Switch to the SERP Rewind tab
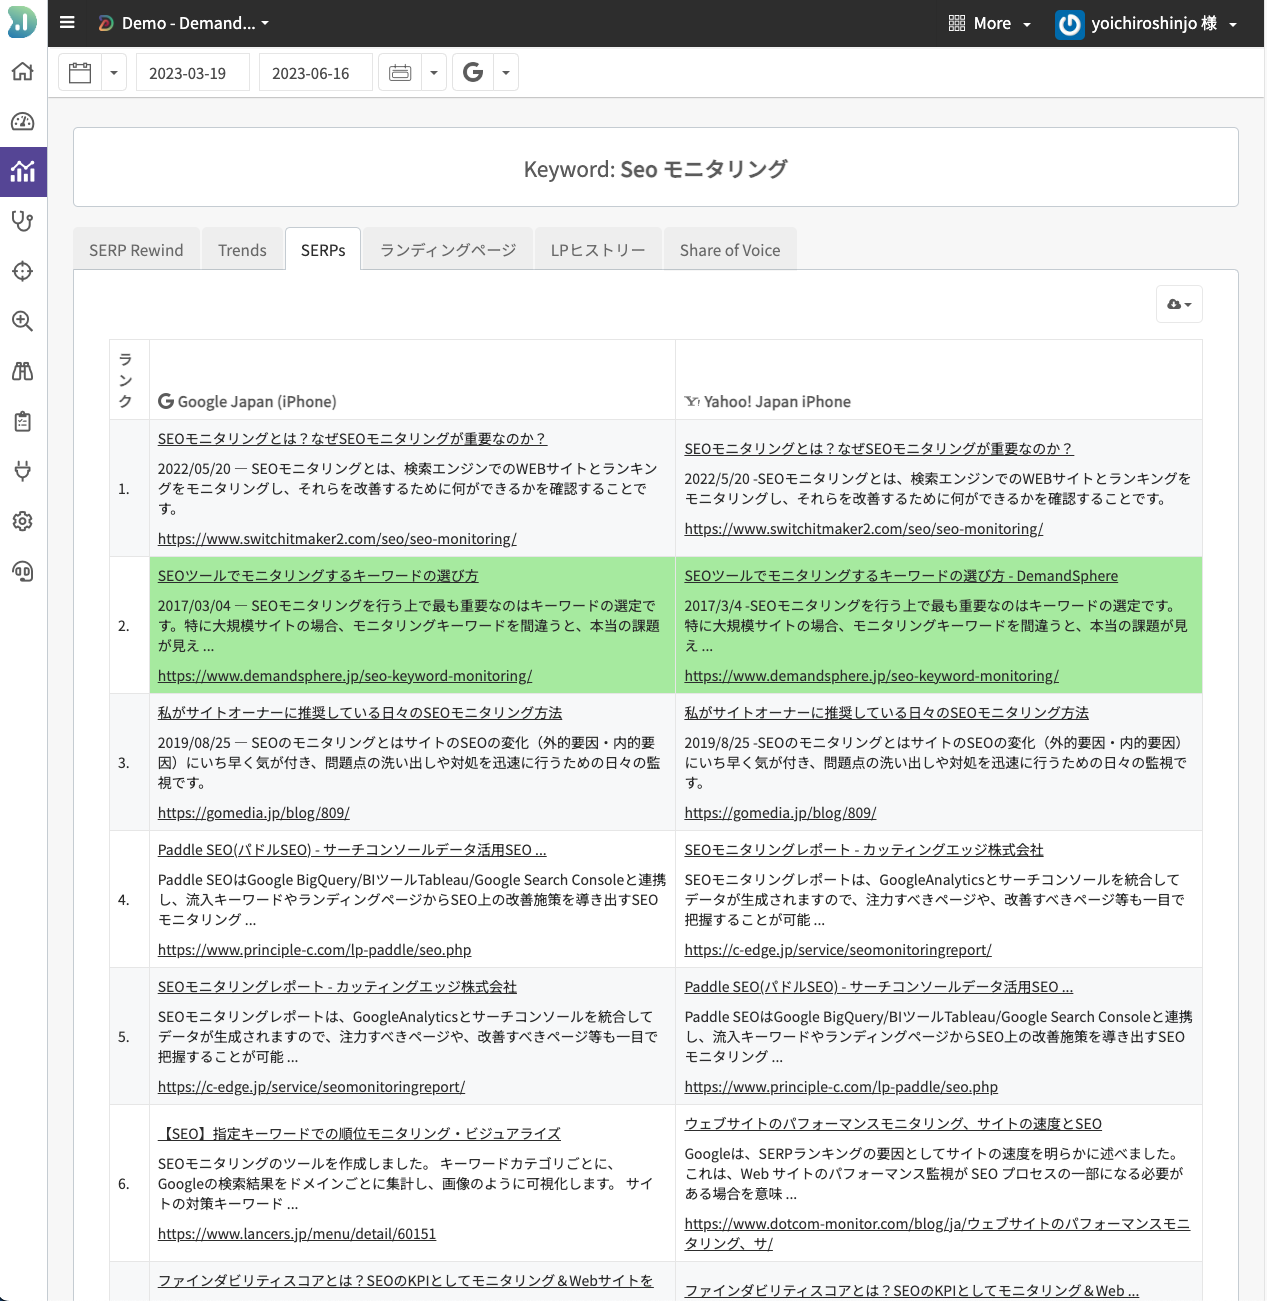Image resolution: width=1267 pixels, height=1301 pixels. (136, 250)
